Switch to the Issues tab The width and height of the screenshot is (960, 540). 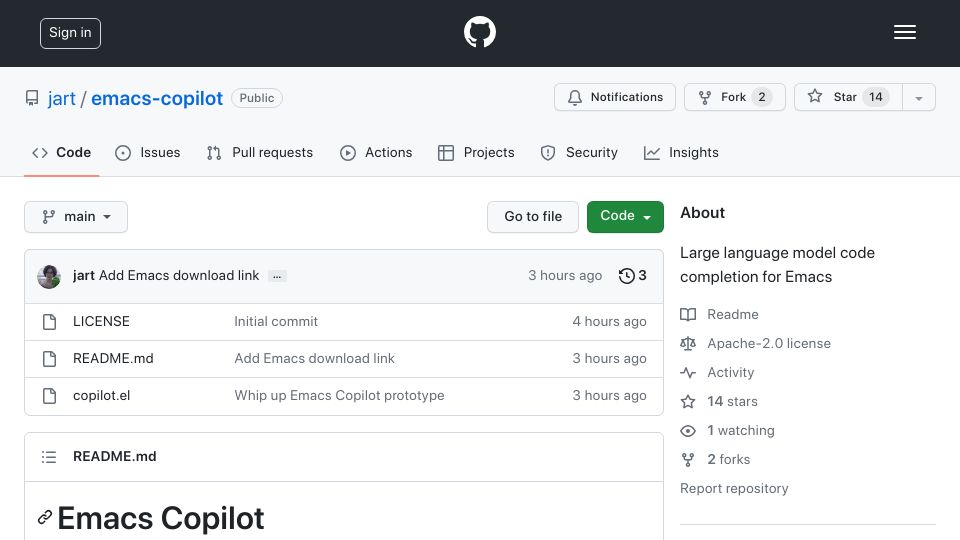pyautogui.click(x=148, y=152)
